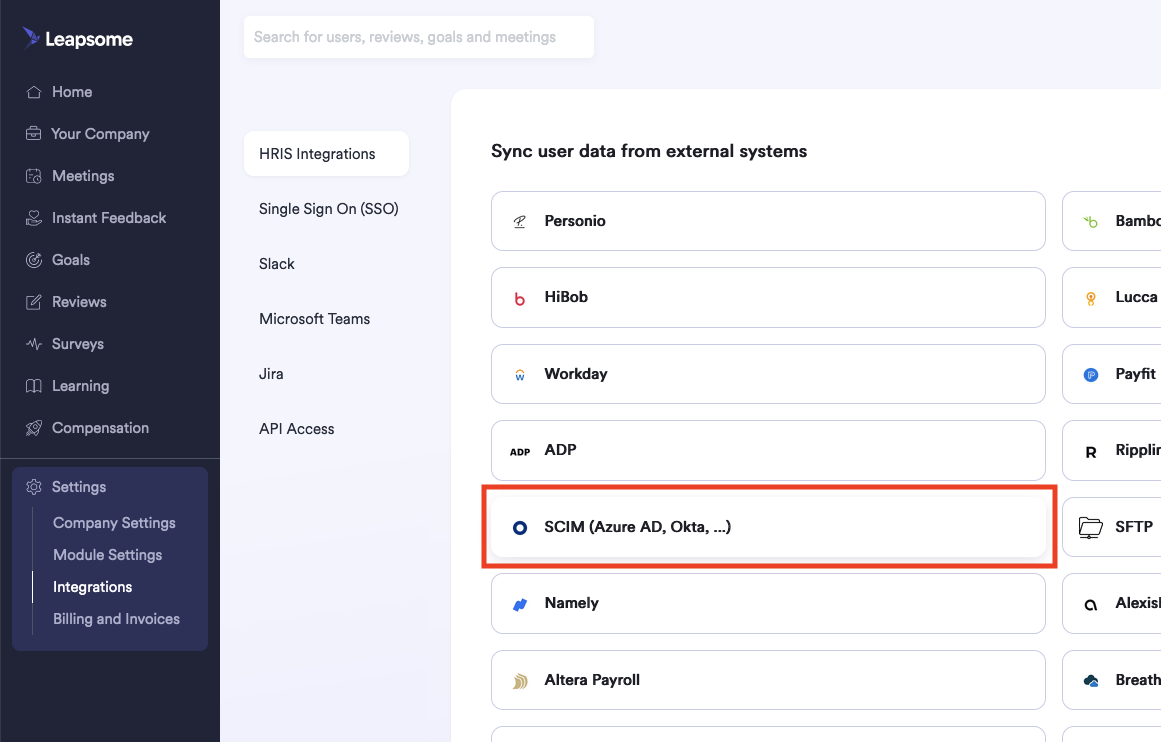Viewport: 1161px width, 742px height.
Task: Select the Workday integration
Action: pos(768,374)
